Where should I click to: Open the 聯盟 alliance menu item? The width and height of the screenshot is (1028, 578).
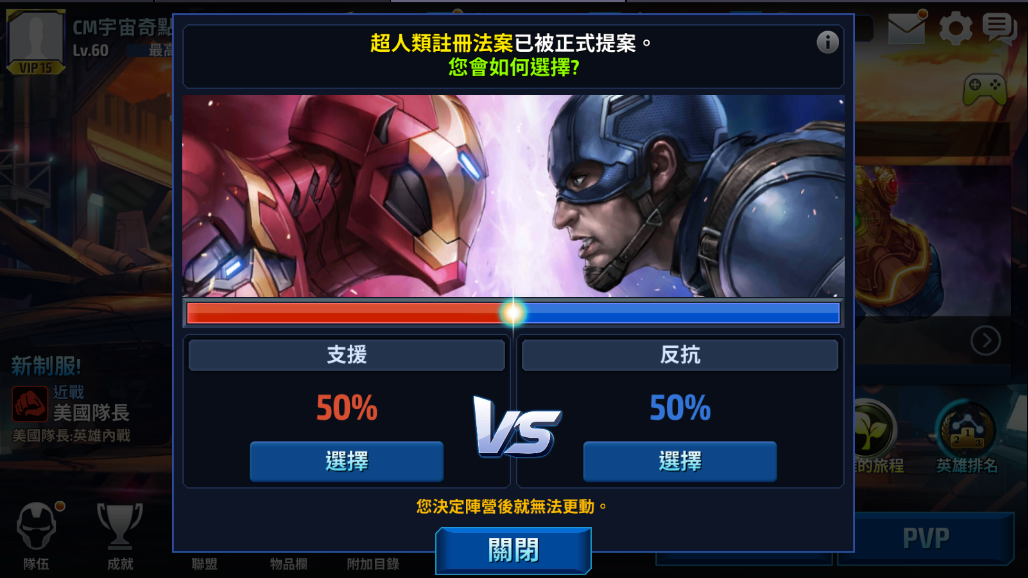205,564
